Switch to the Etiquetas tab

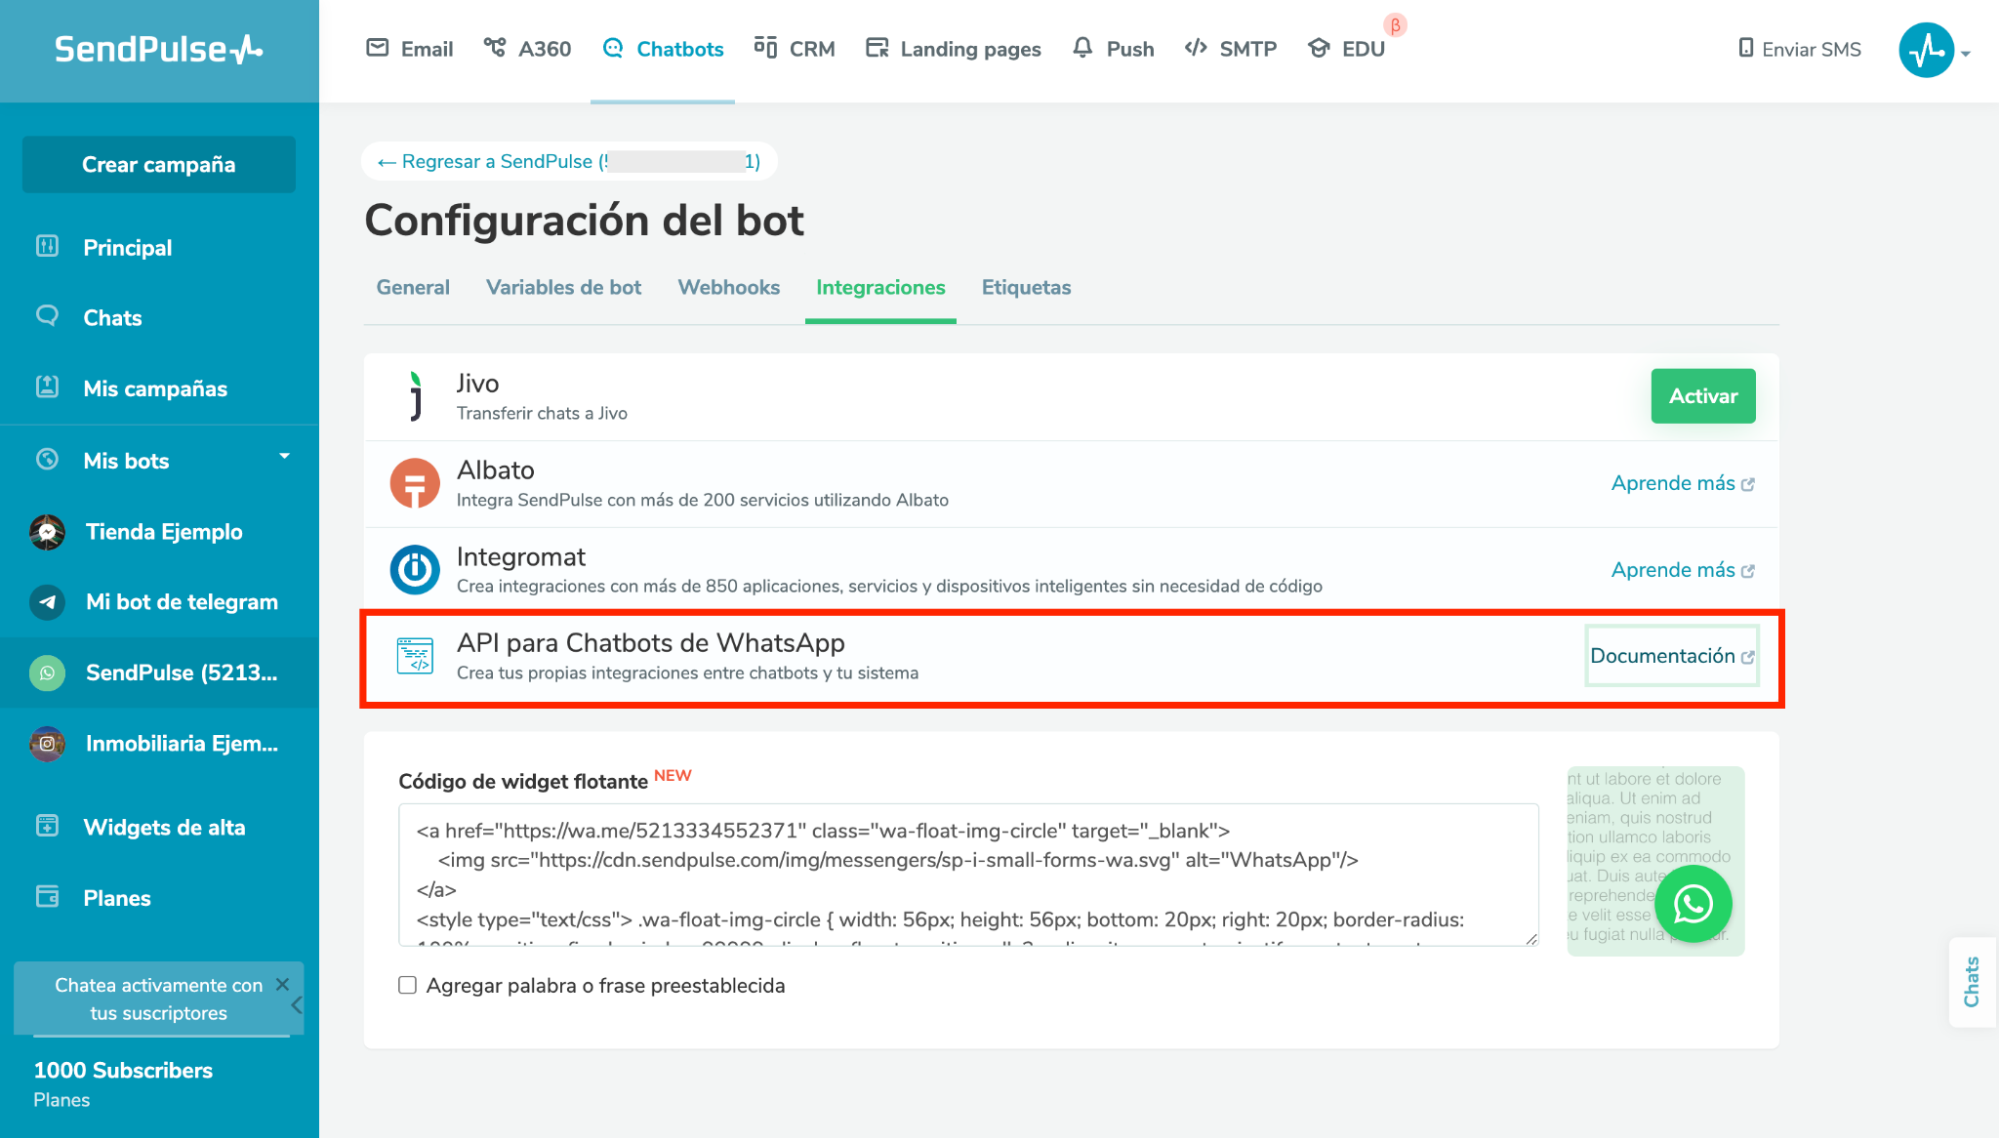[1026, 288]
